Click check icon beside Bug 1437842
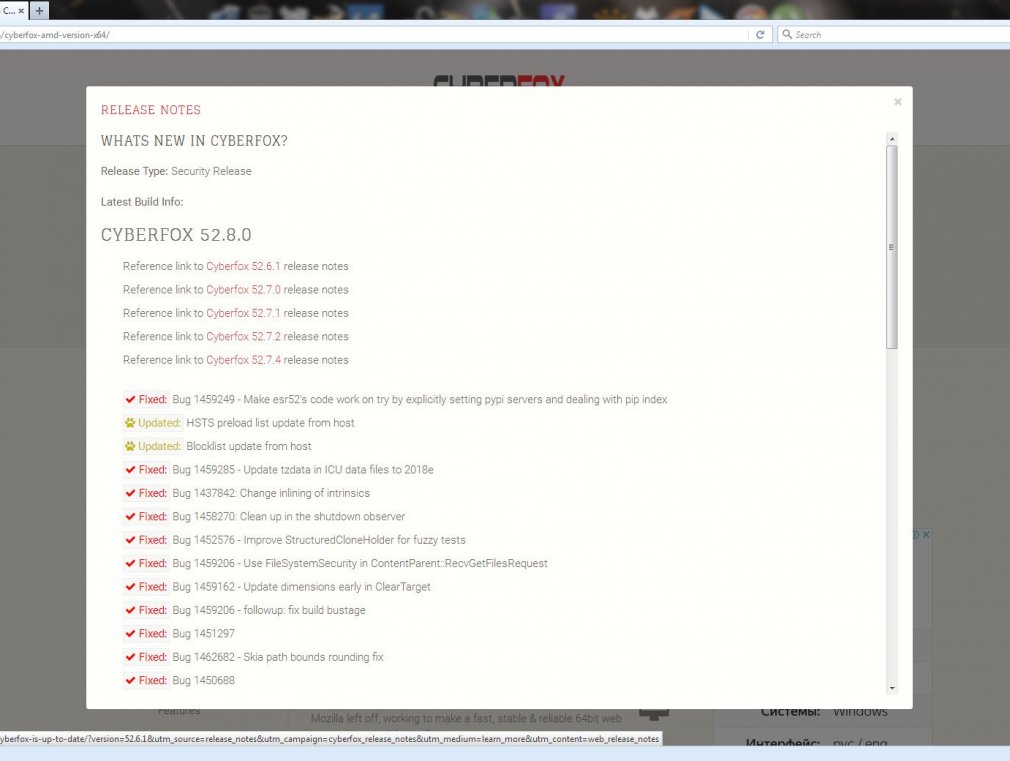 pos(130,493)
